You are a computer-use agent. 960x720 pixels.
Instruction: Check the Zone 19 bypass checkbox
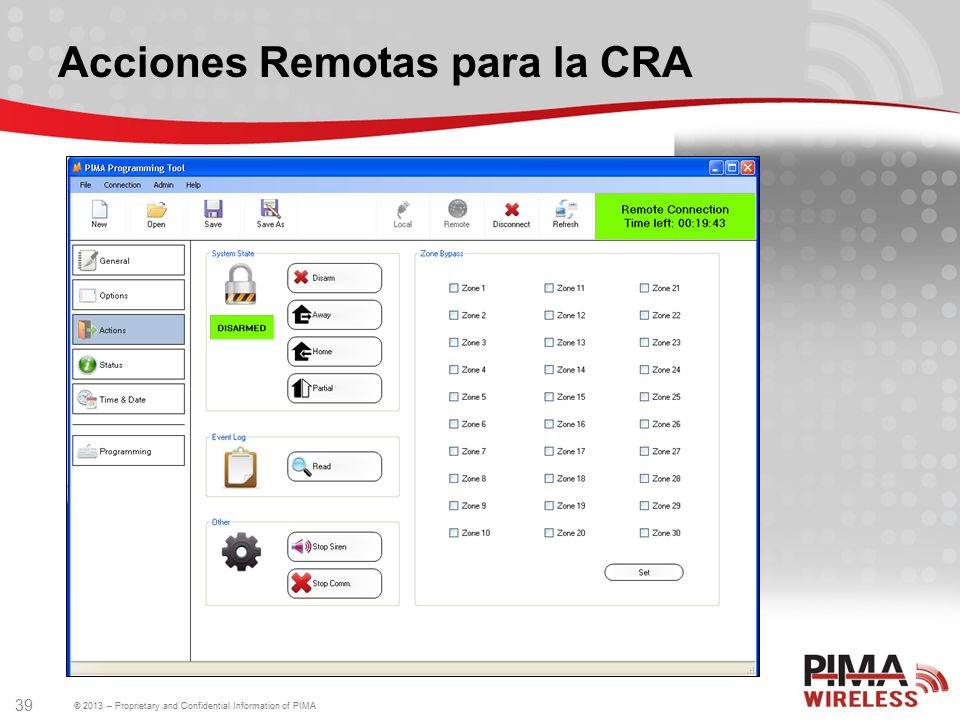tap(549, 506)
